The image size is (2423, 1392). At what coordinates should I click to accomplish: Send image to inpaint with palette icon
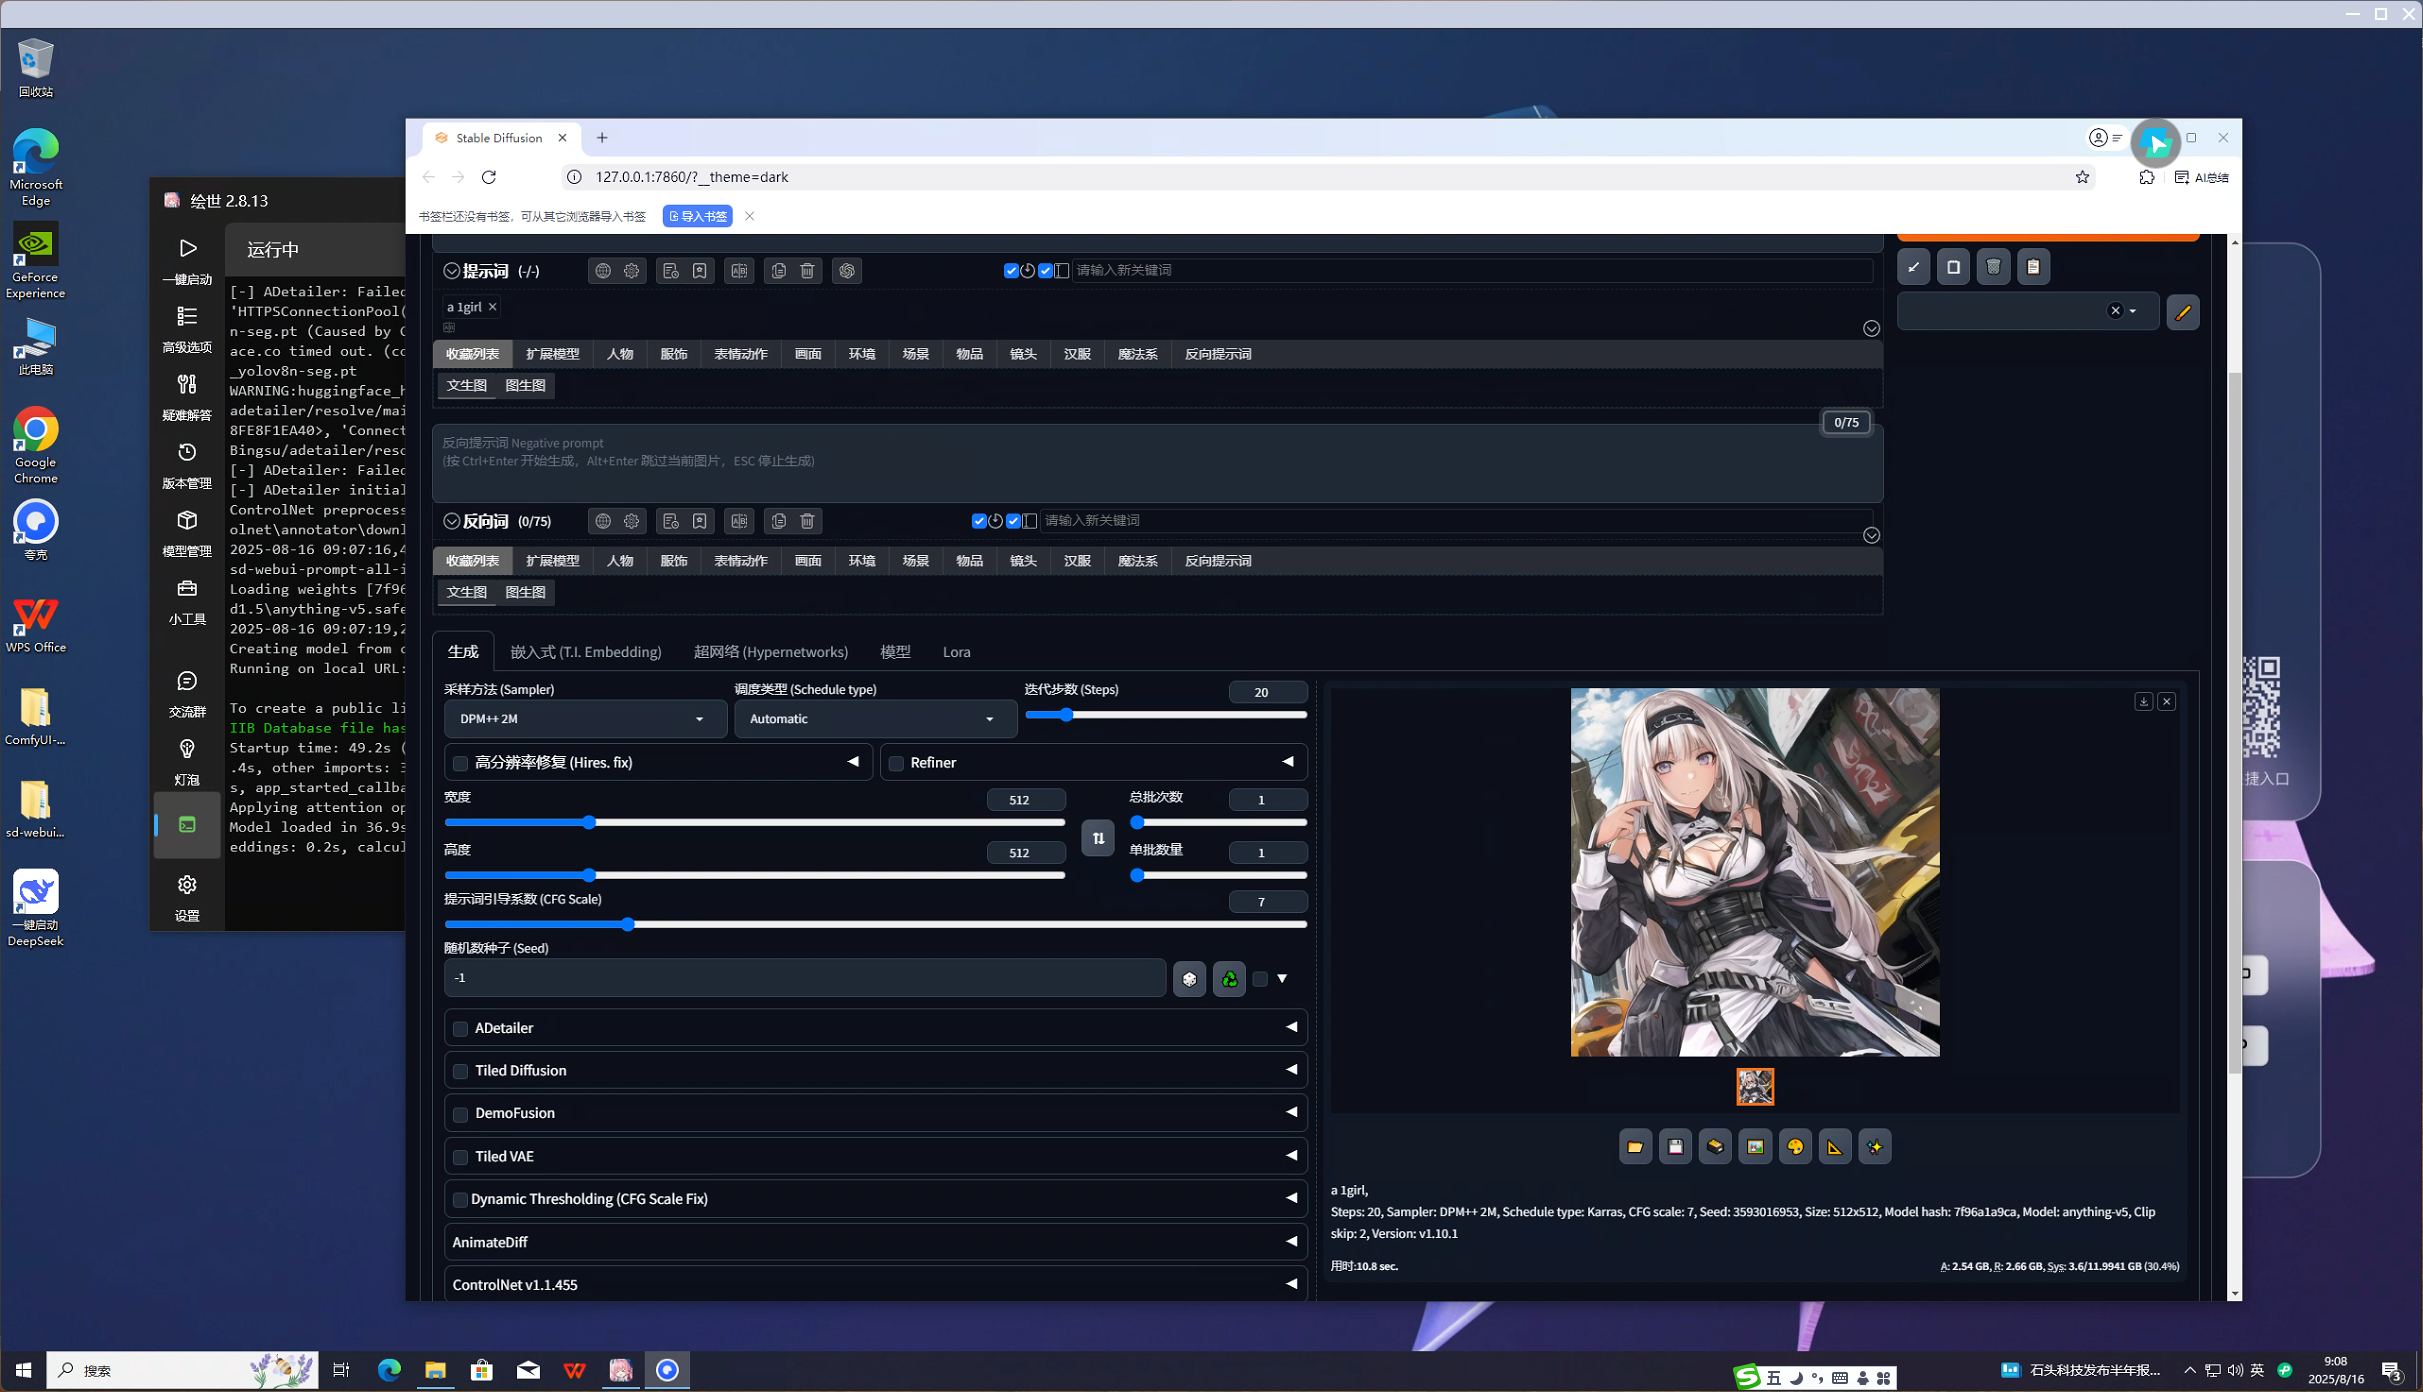1795,1147
